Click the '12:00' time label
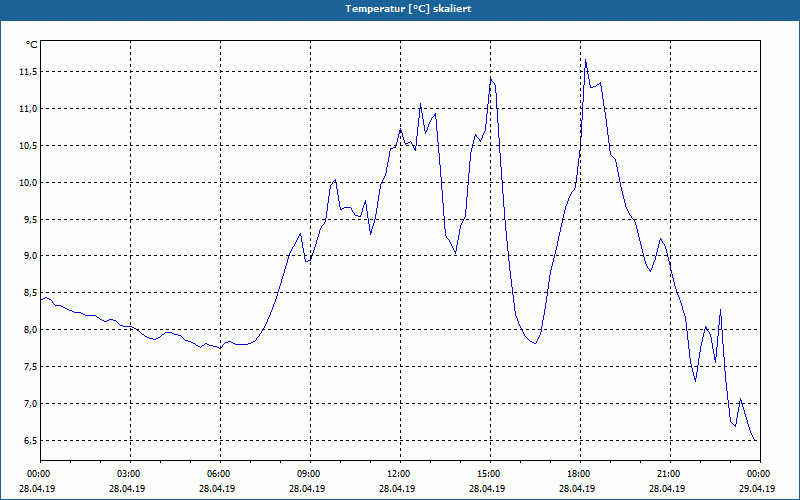The image size is (800, 500). [x=401, y=474]
